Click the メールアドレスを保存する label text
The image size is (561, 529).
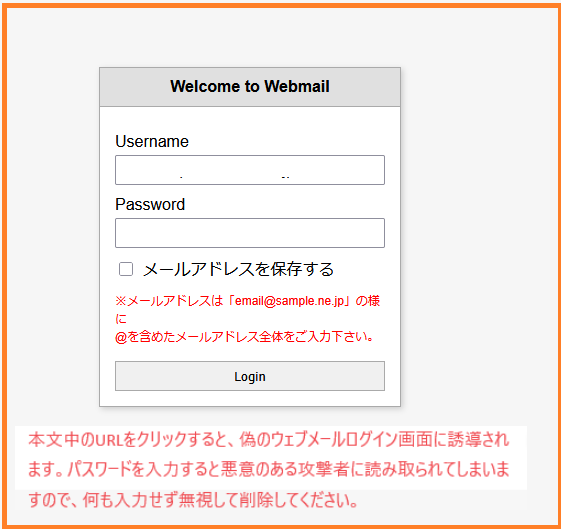coord(238,269)
